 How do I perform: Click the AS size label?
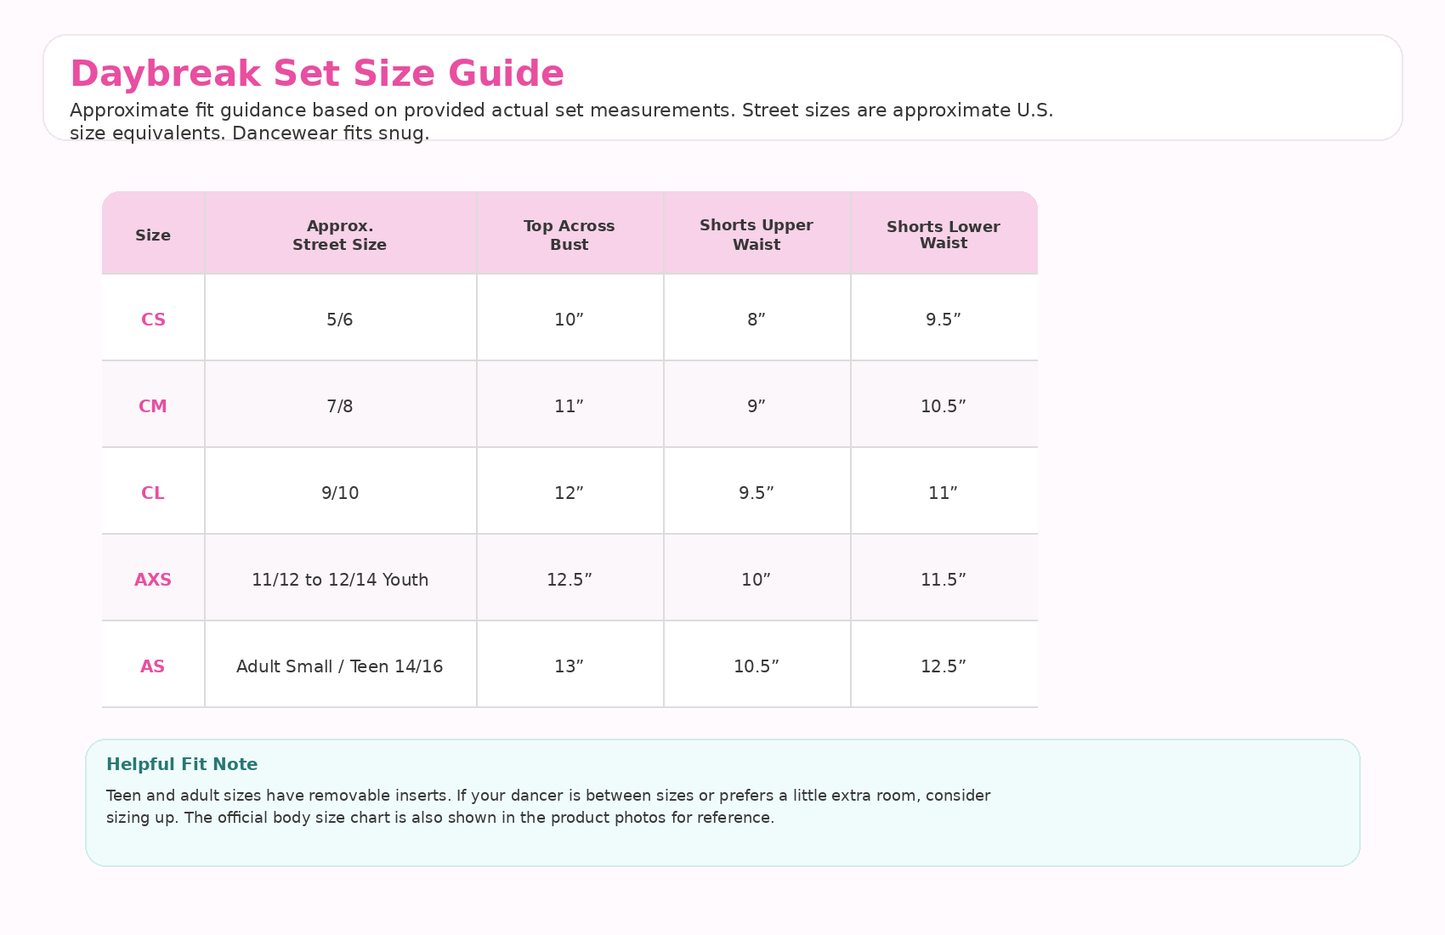(153, 667)
